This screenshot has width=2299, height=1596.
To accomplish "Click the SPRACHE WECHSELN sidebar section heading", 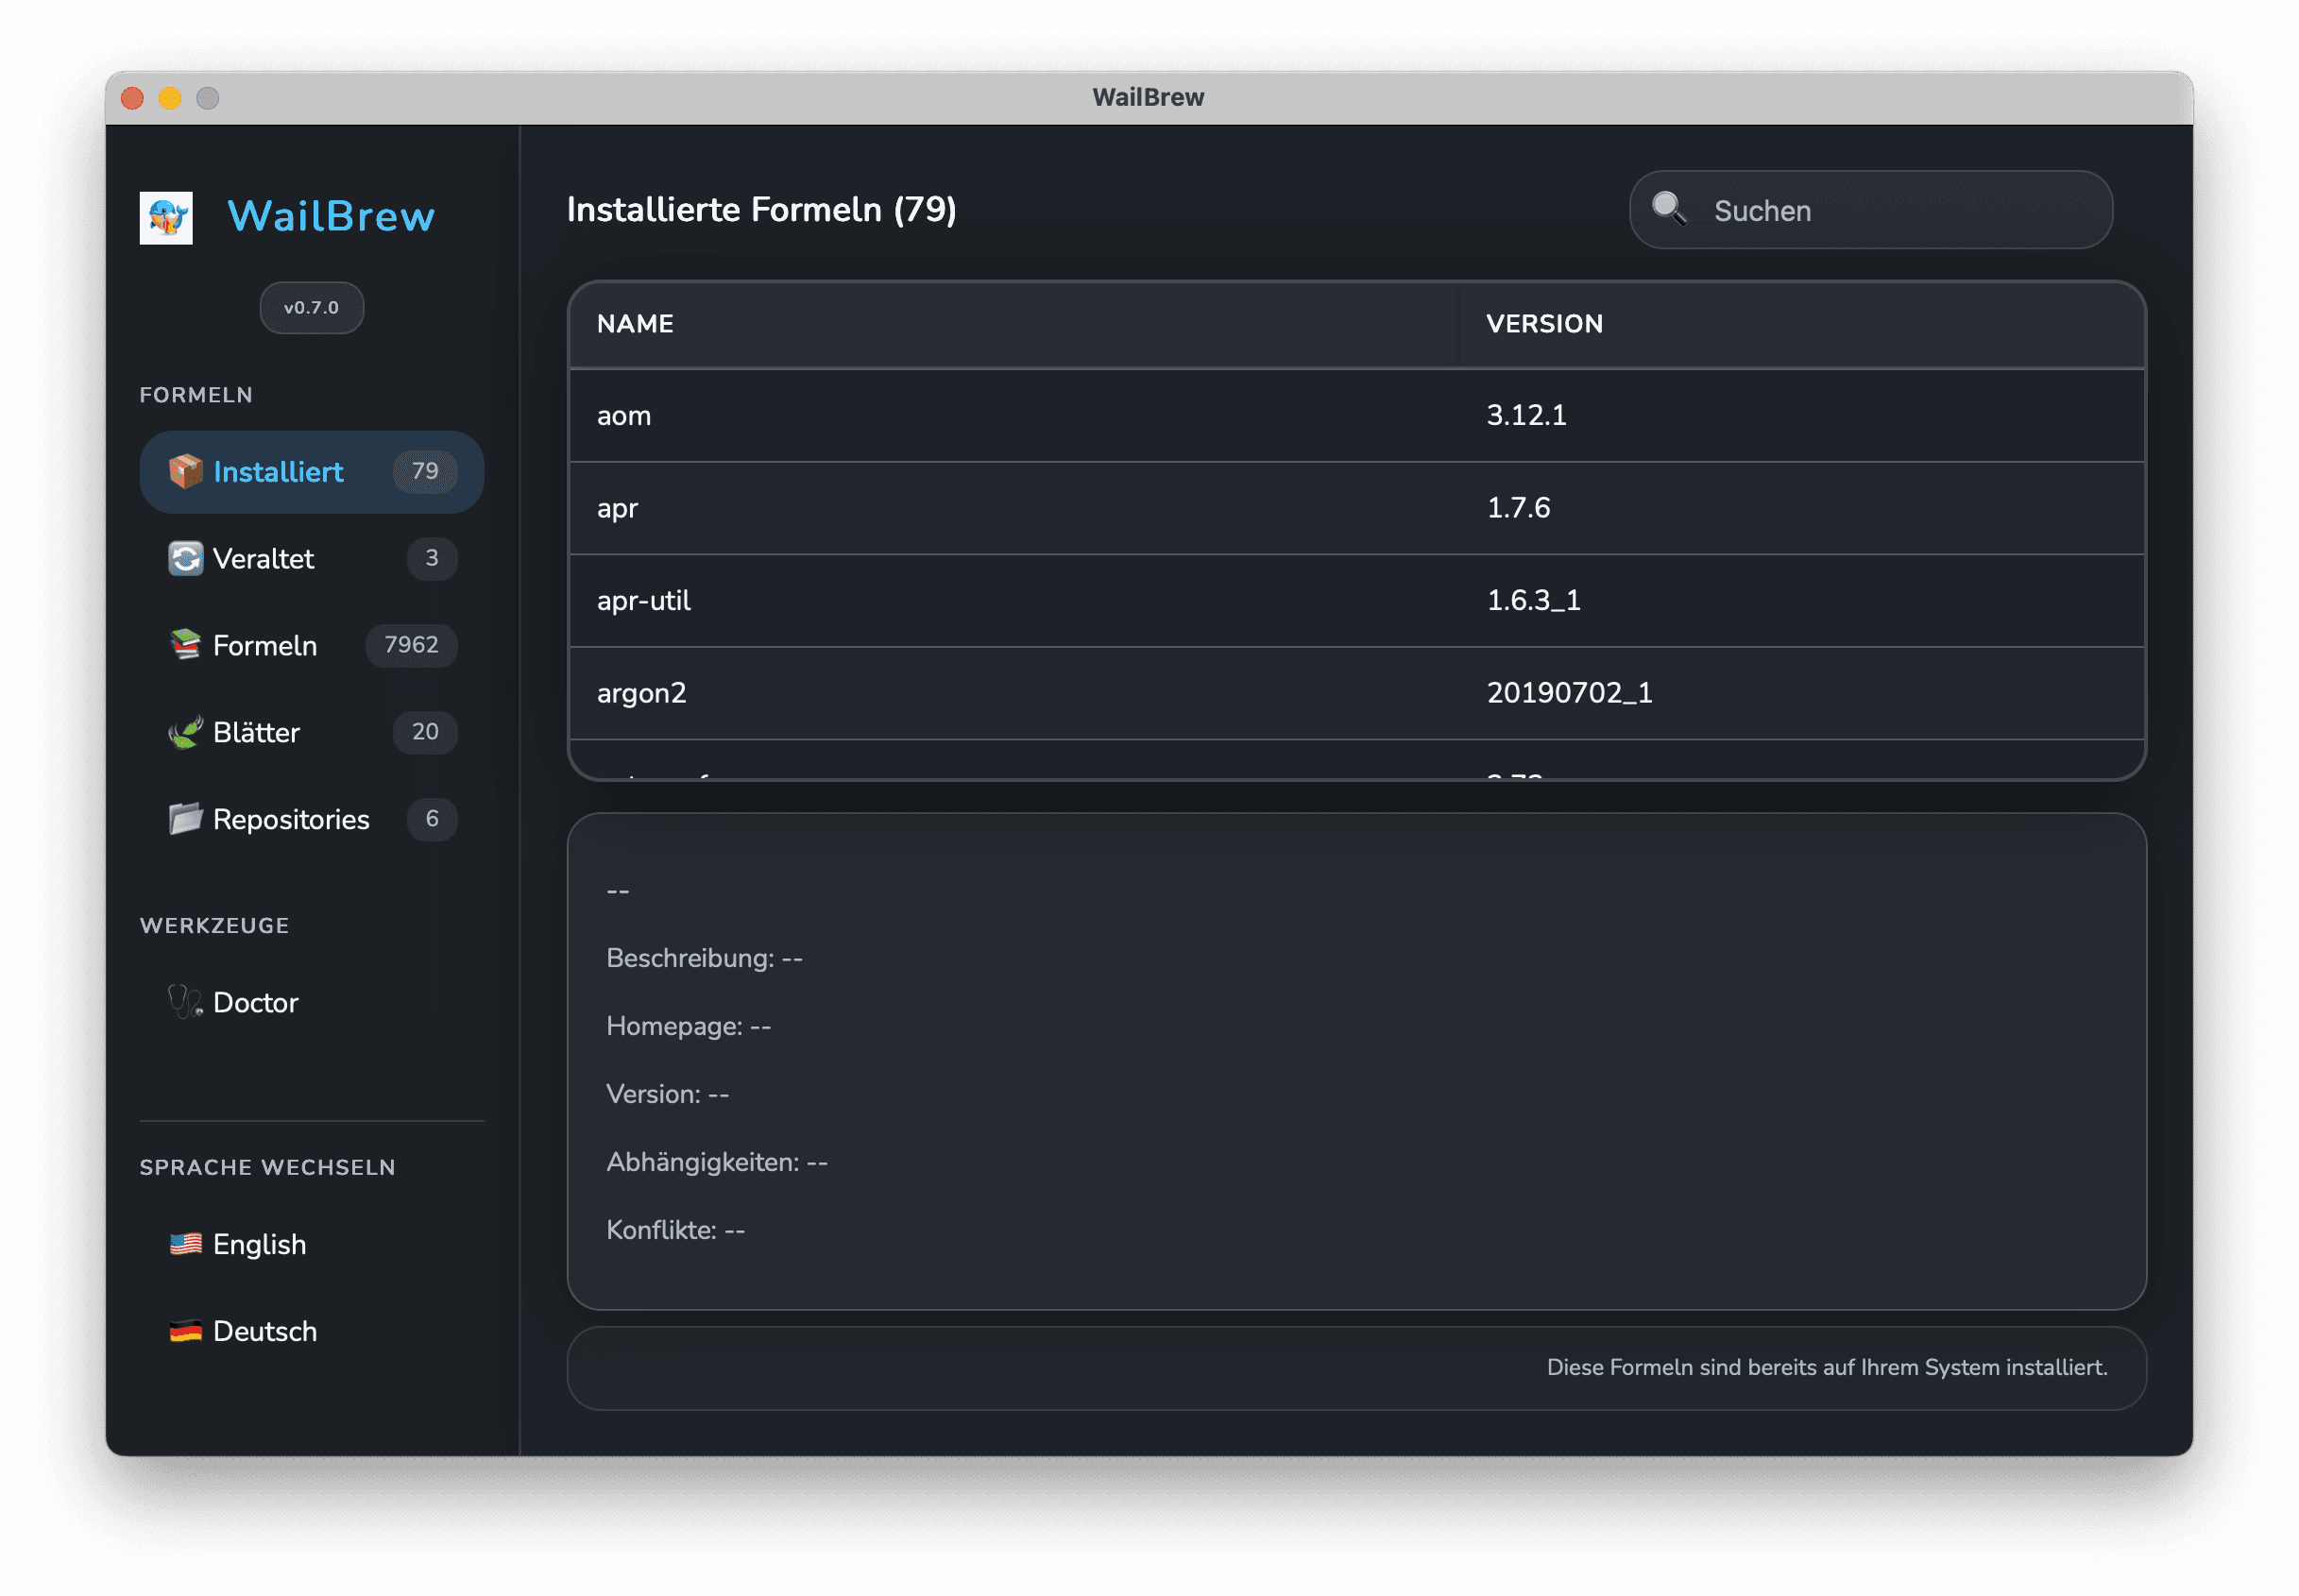I will tap(267, 1168).
